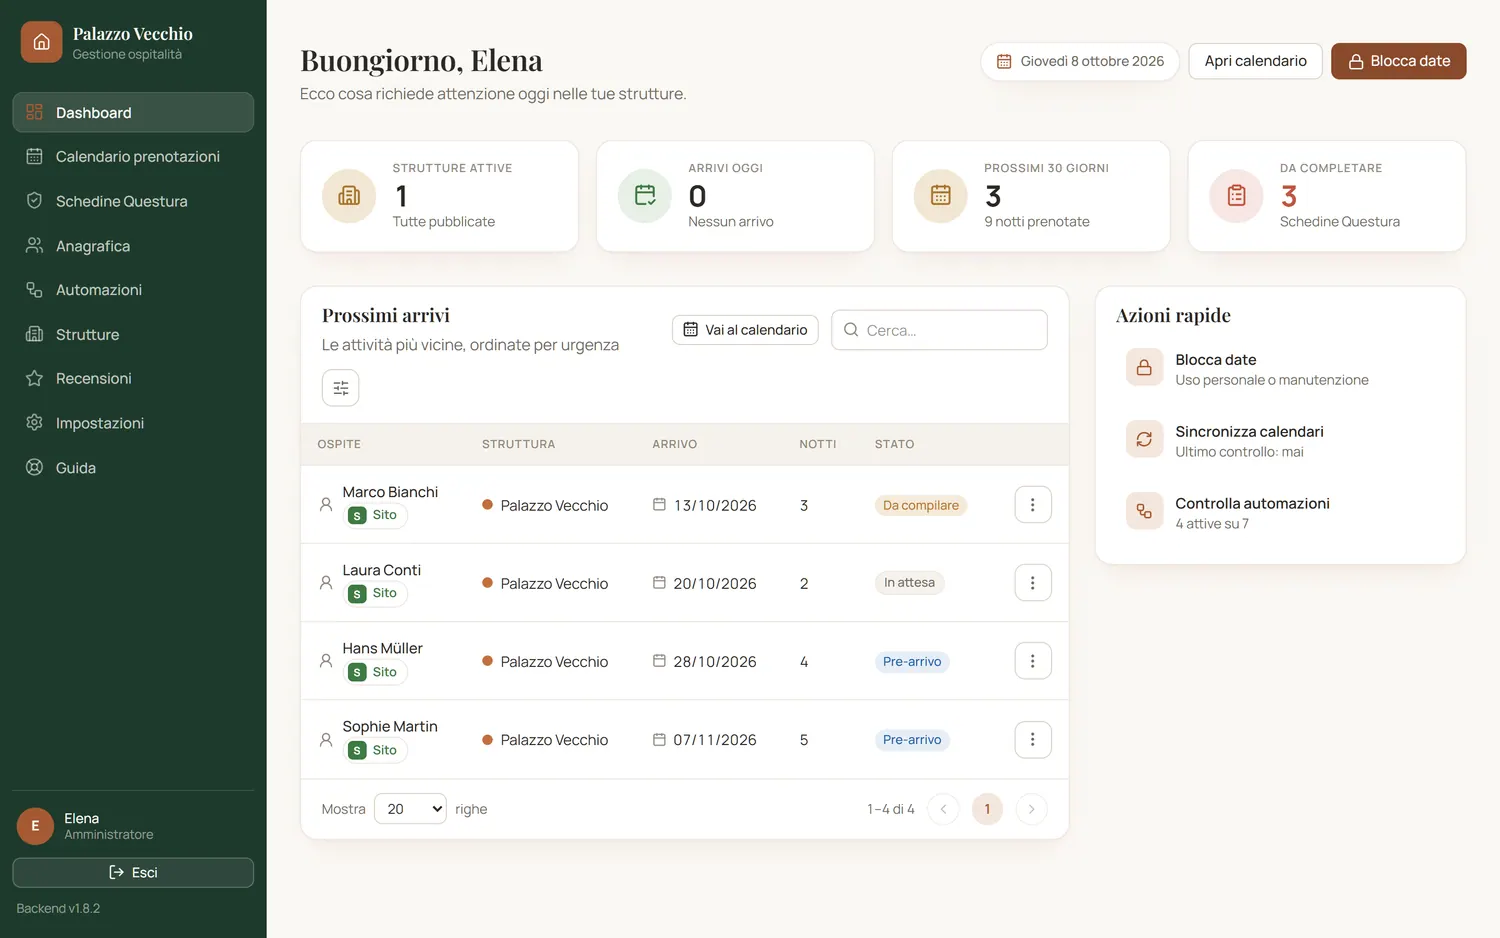The height and width of the screenshot is (938, 1500).
Task: Click the Palazzo Vecchio home logo icon
Action: (41, 42)
